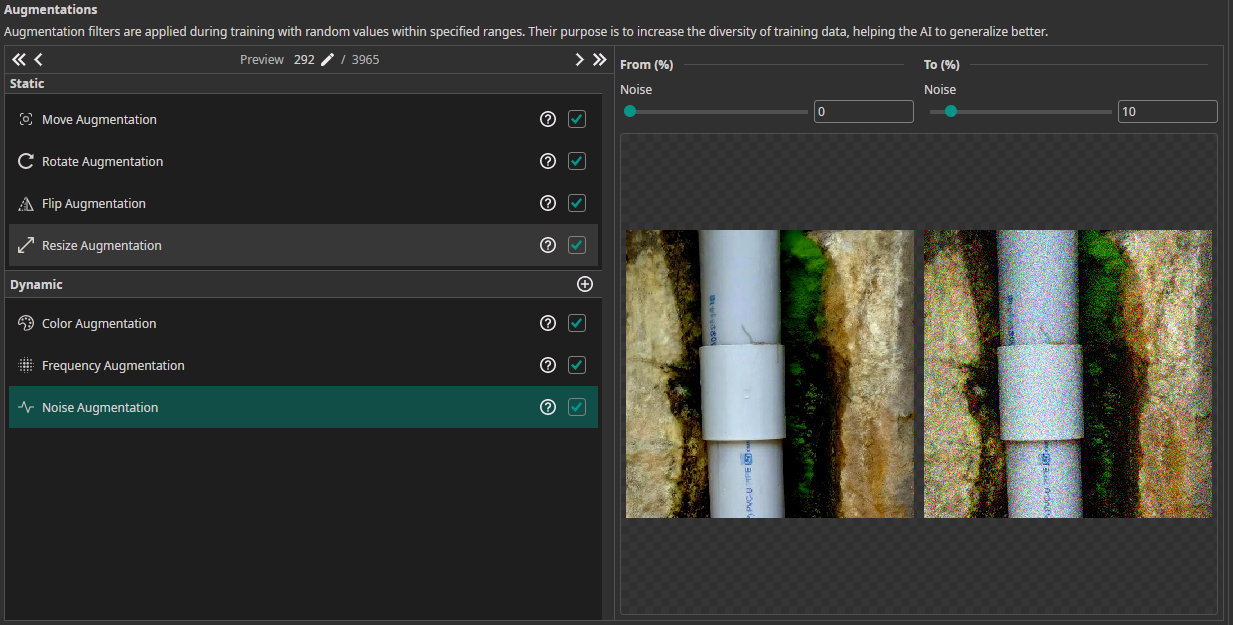
Task: Click the pencil icon to edit preview number
Action: (x=327, y=60)
